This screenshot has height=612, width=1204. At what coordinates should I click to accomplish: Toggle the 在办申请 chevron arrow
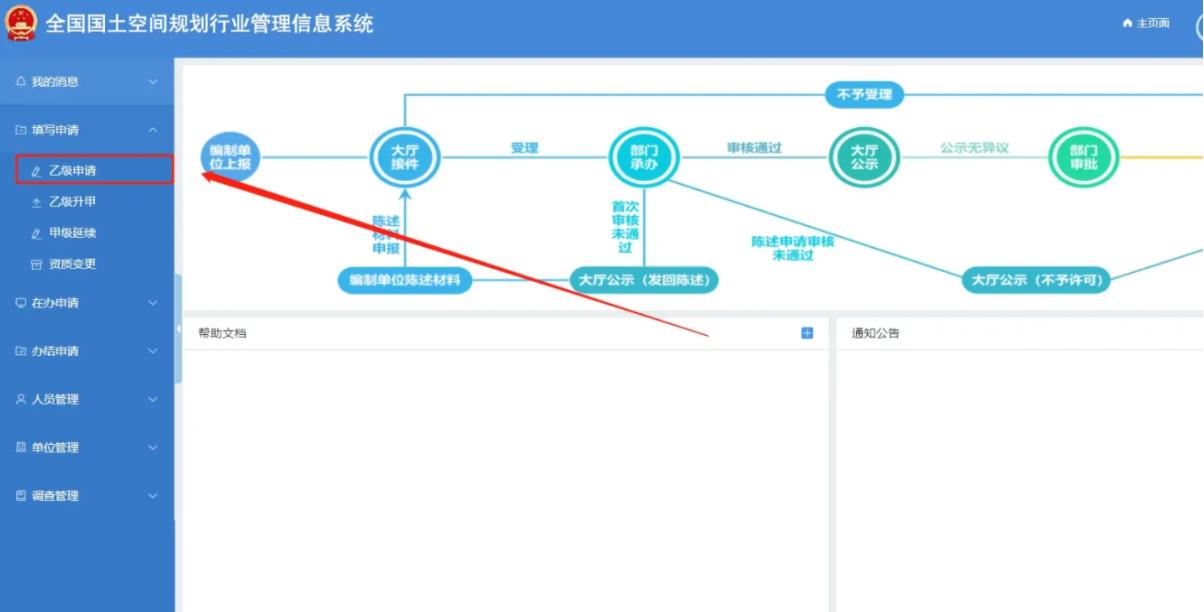[x=153, y=303]
